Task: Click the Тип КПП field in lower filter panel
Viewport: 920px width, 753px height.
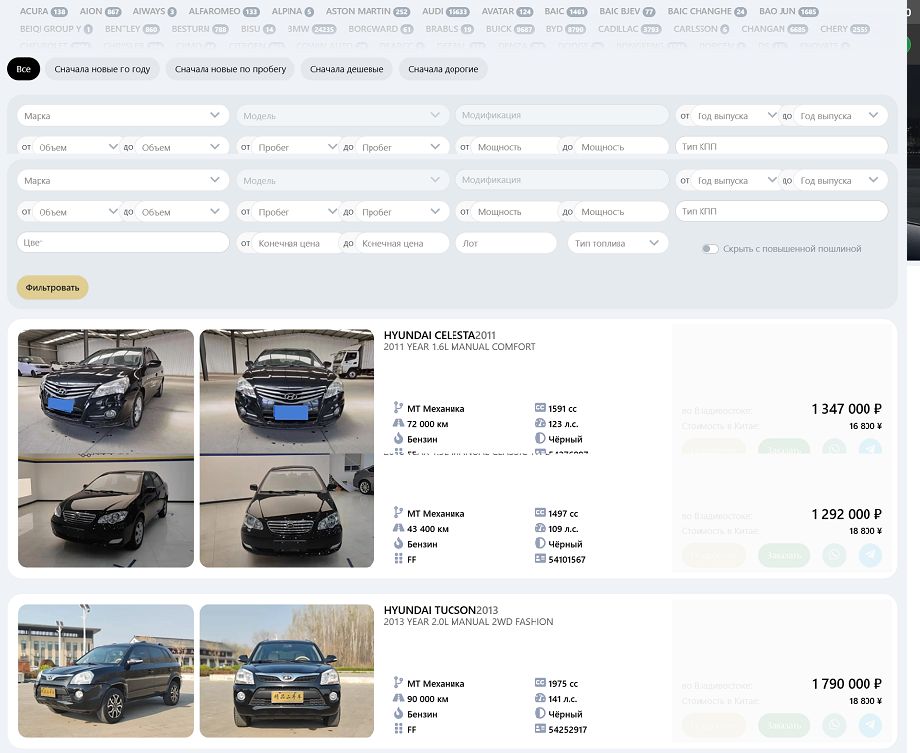Action: click(781, 211)
